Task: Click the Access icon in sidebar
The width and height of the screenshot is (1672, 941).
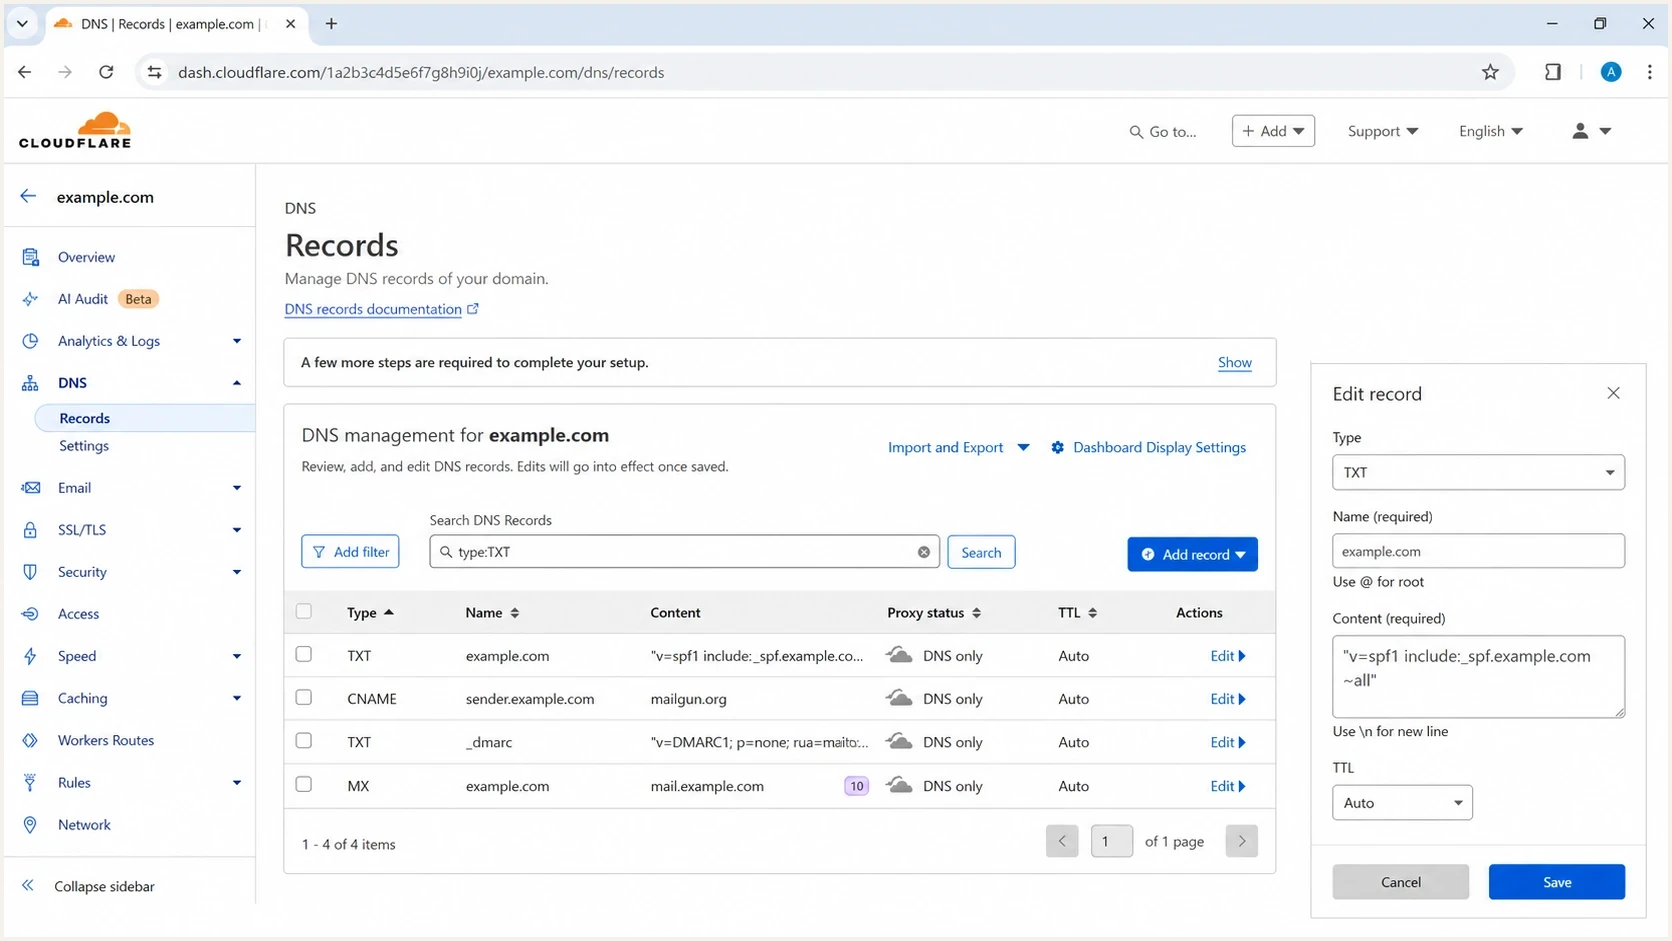Action: (x=30, y=614)
